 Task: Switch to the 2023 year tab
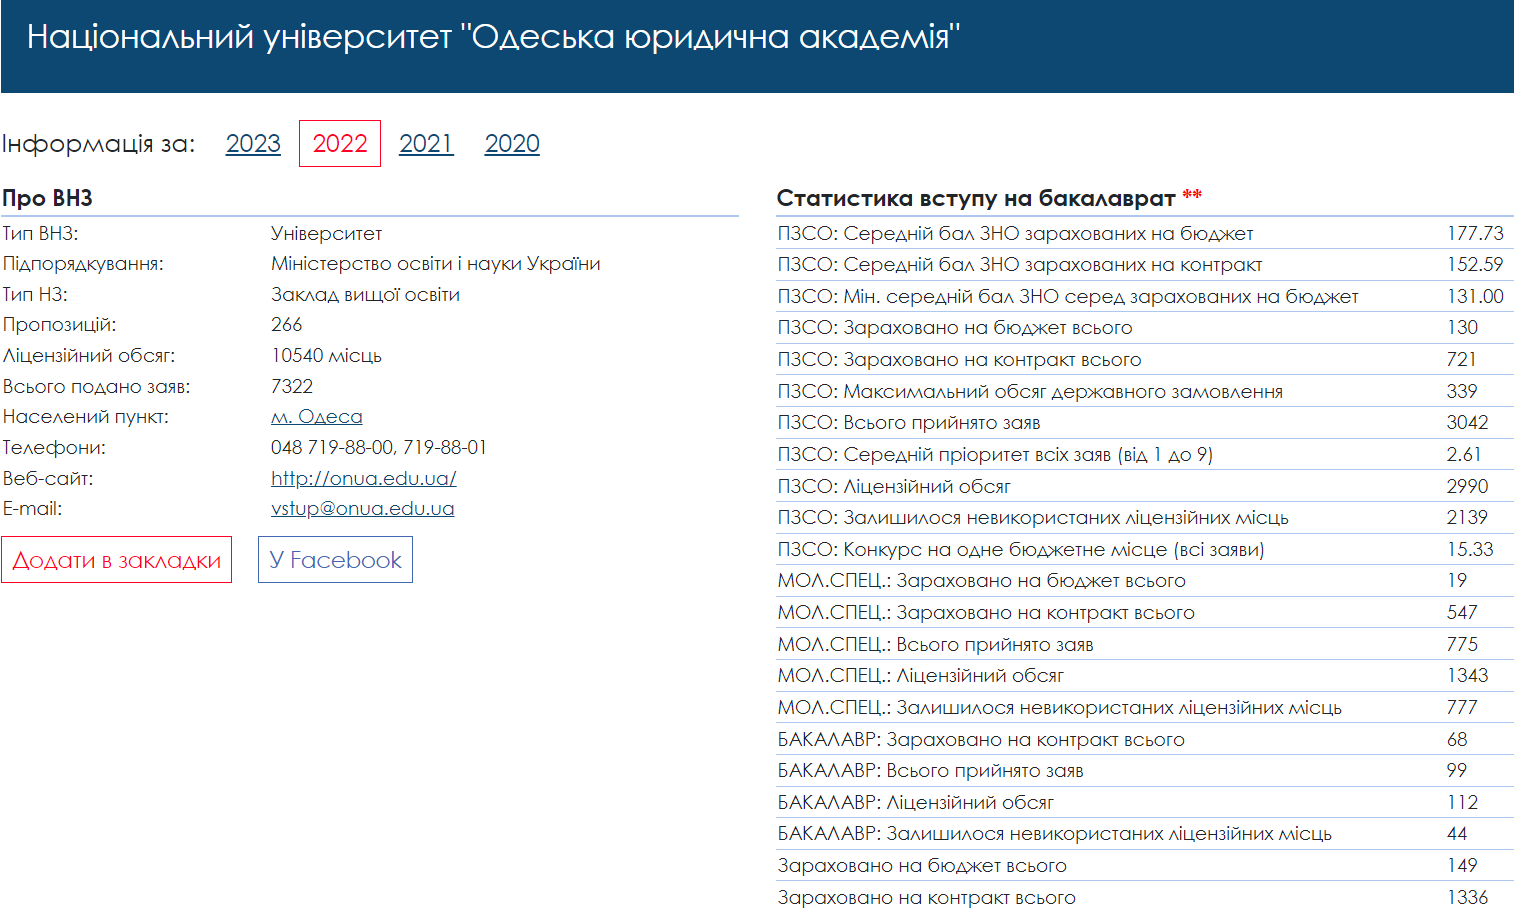pos(253,144)
